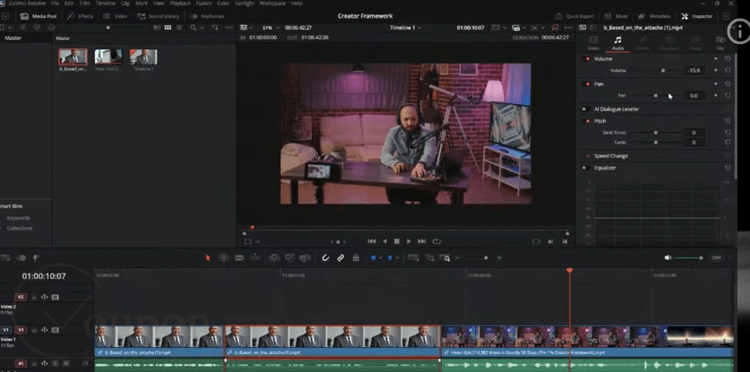Click the DIM audio button
The height and width of the screenshot is (372, 750).
[716, 258]
